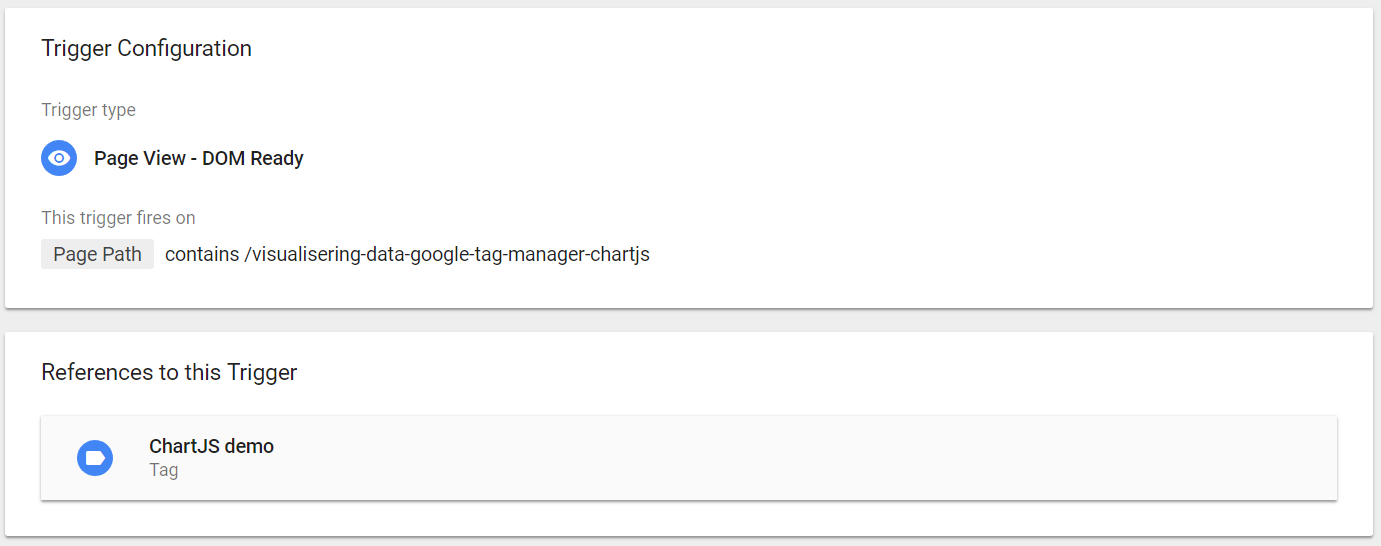Click the References to this Trigger heading
This screenshot has height=546, width=1381.
169,373
